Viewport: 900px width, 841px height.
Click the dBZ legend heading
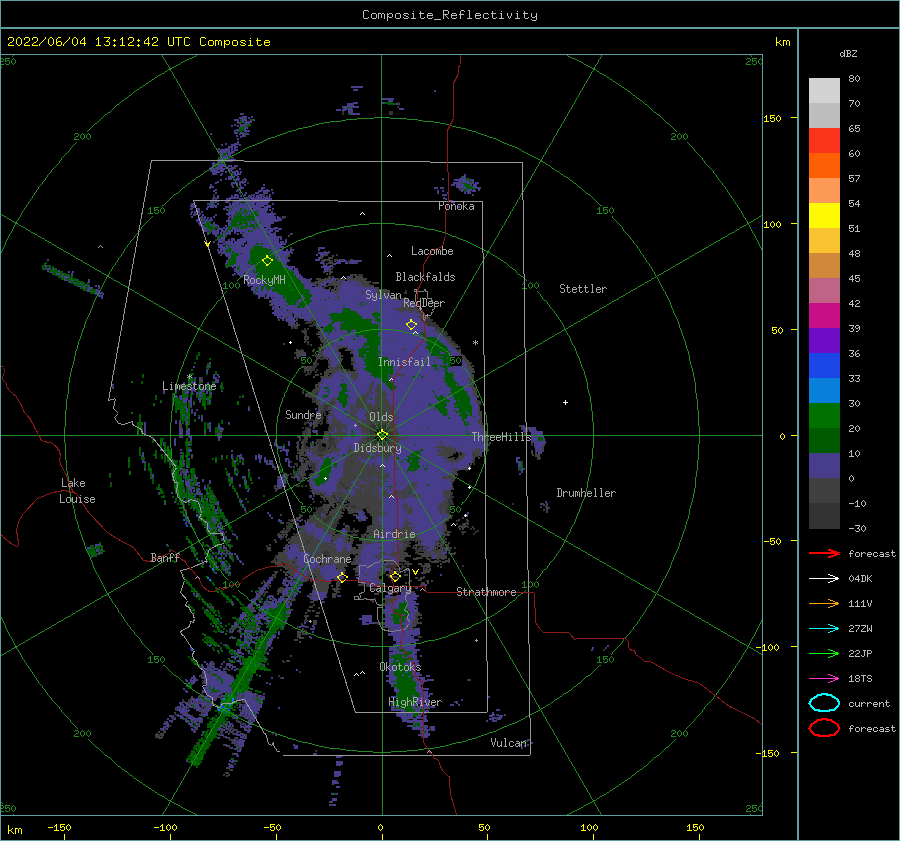point(848,53)
